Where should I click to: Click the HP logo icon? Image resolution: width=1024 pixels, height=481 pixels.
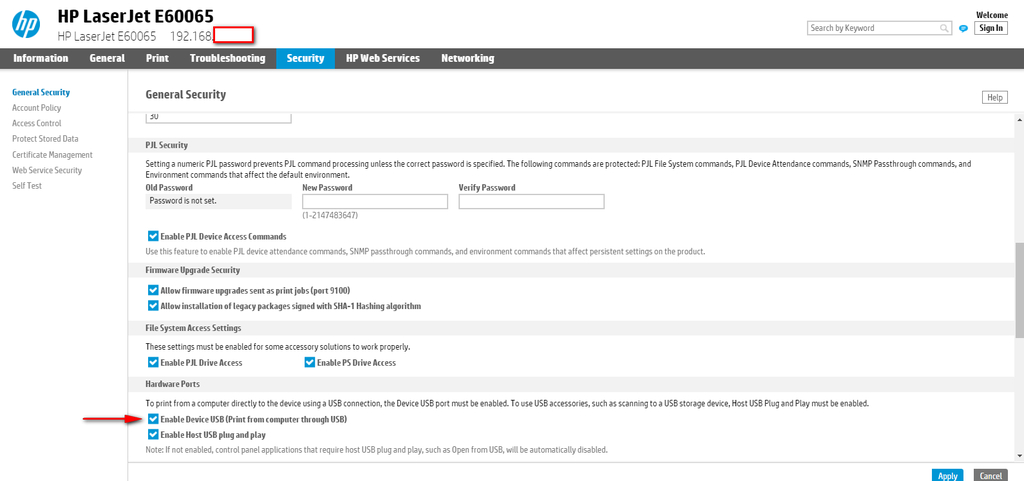pyautogui.click(x=26, y=24)
